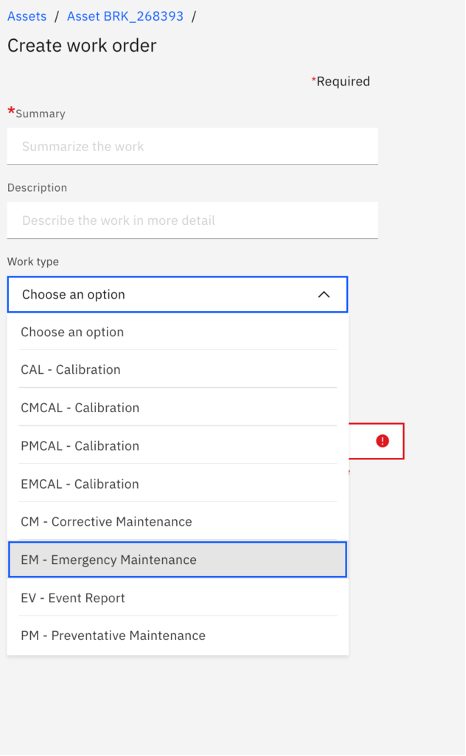Collapse the Work type dropdown chevron
The height and width of the screenshot is (756, 466).
(324, 294)
